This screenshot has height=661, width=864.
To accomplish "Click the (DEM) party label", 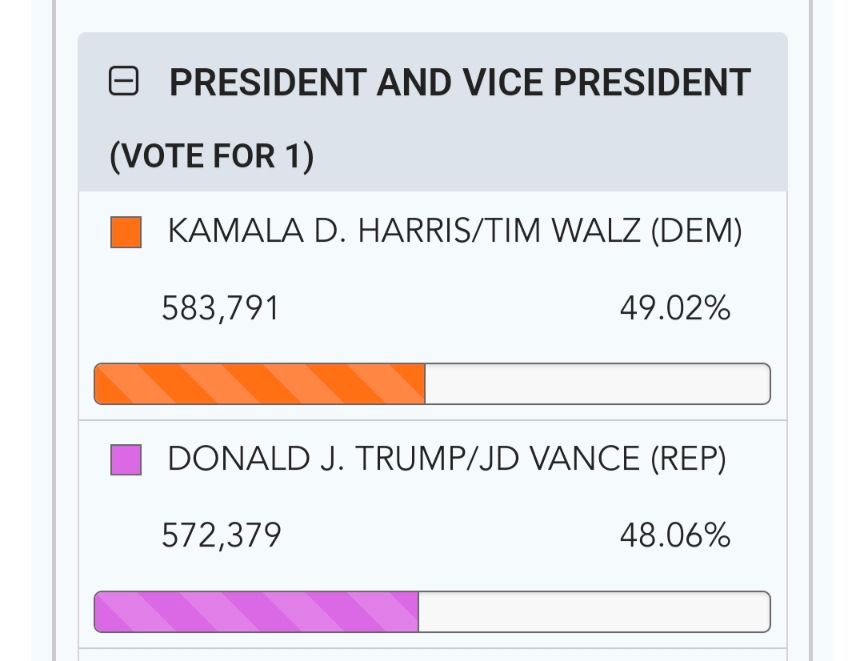I will tap(696, 232).
